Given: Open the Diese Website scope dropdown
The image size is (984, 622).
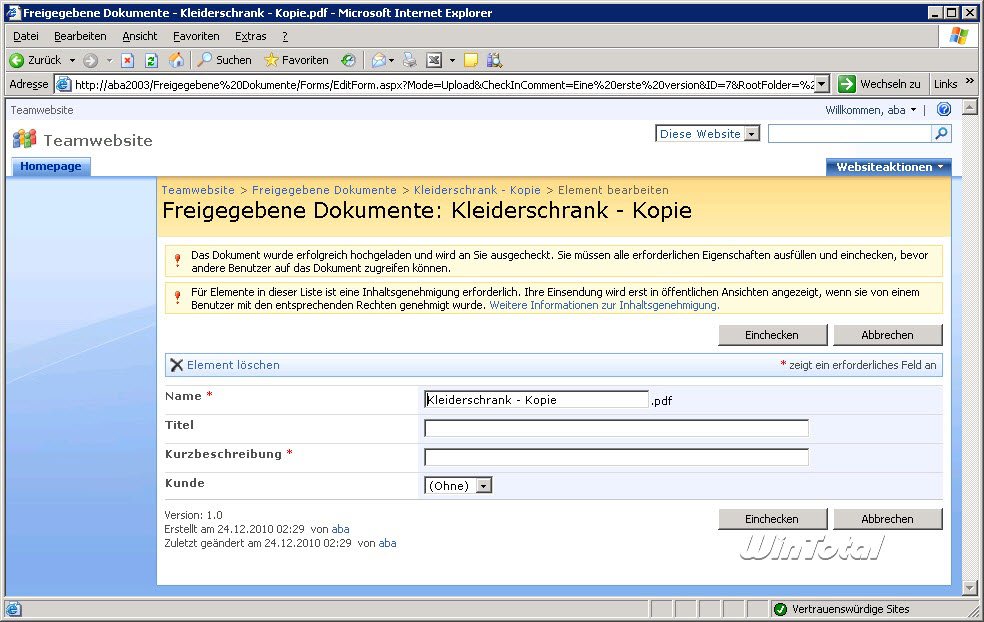Looking at the screenshot, I should tap(752, 134).
